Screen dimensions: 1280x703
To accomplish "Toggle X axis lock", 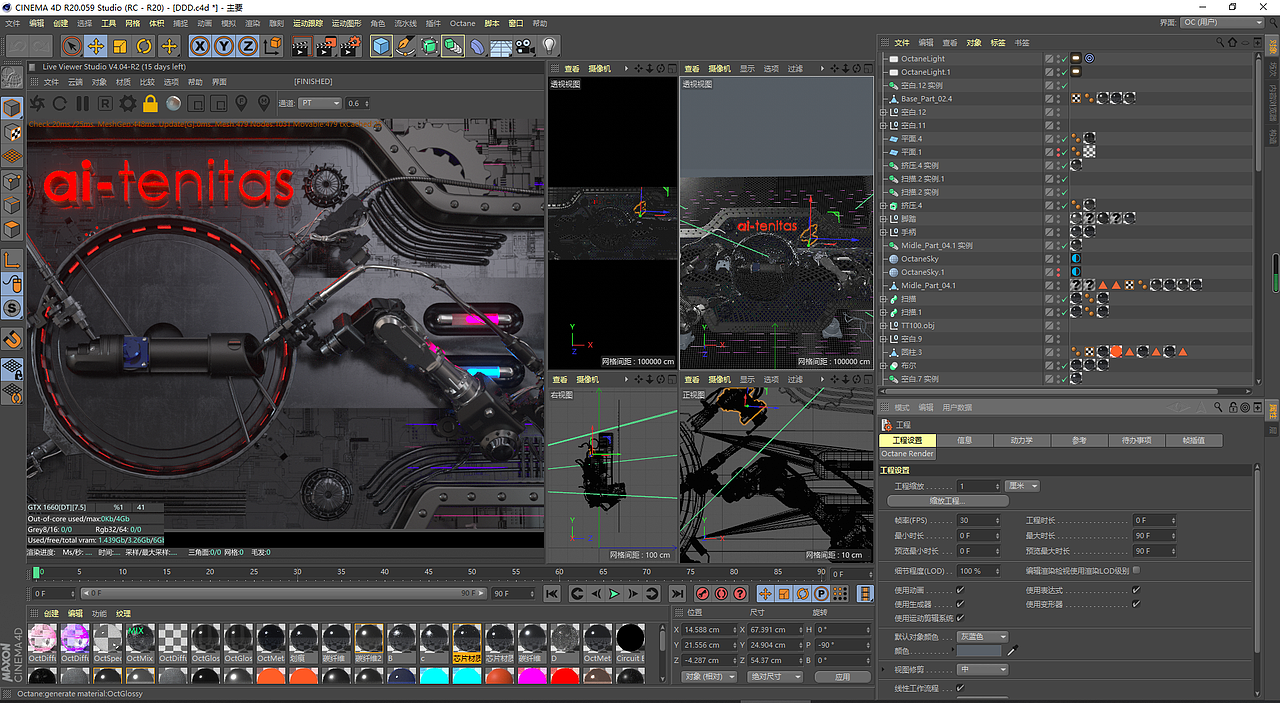I will tap(200, 46).
